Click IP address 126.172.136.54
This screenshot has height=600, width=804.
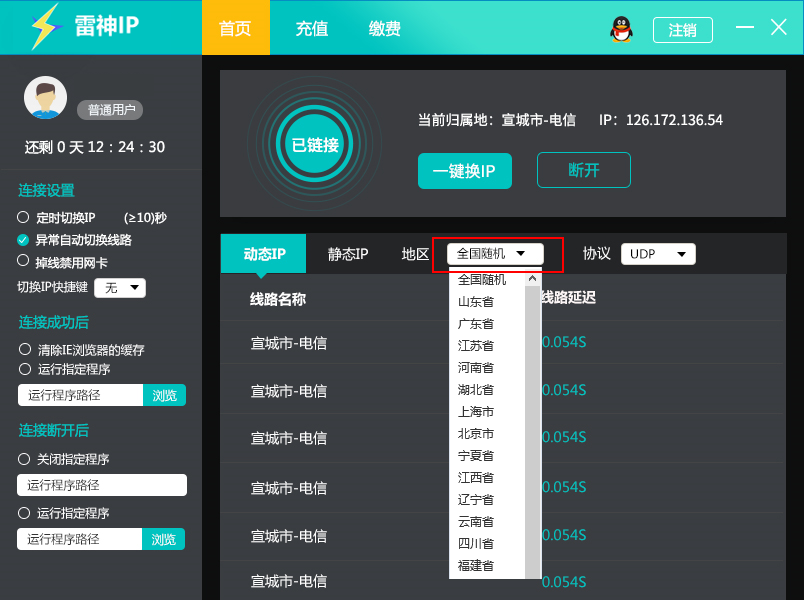[674, 121]
